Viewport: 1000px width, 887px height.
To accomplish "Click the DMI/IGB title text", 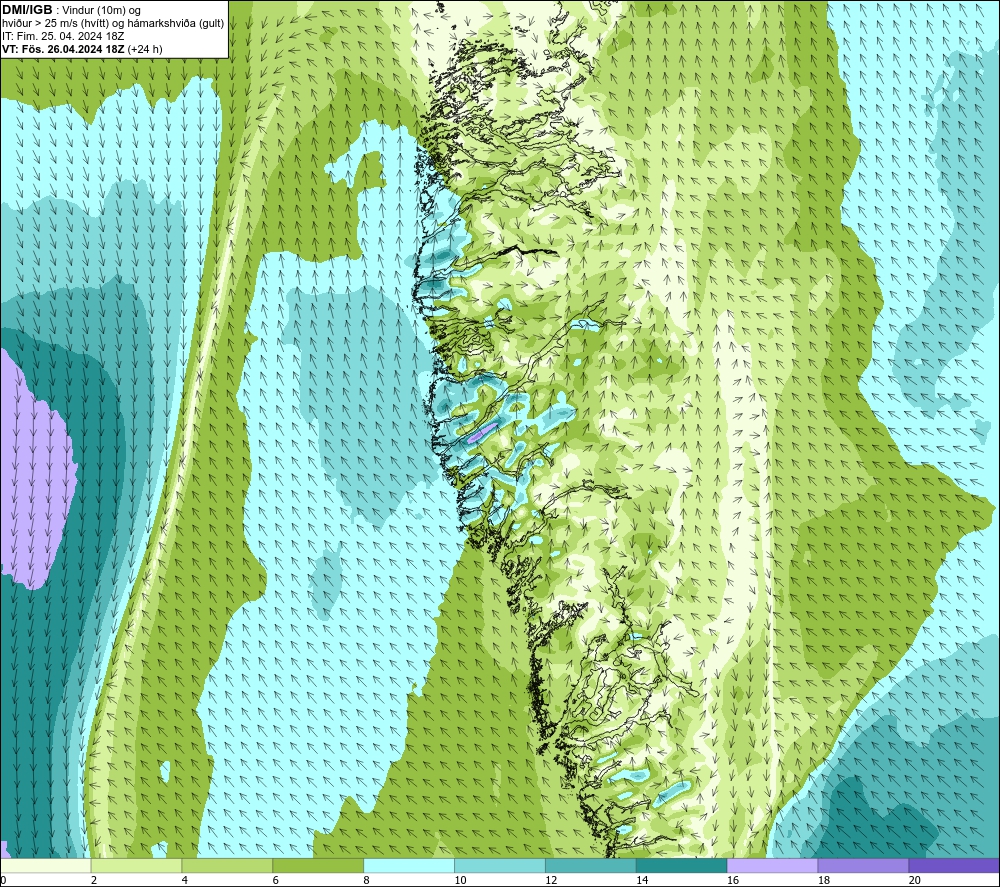I will pos(27,10).
